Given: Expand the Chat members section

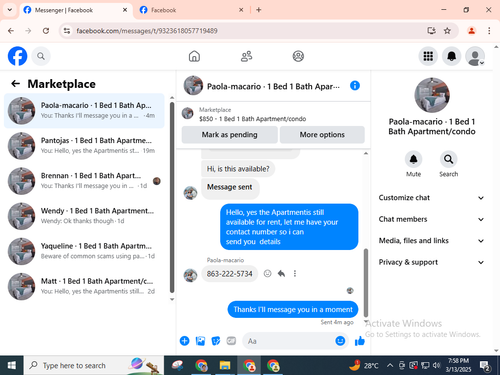Looking at the screenshot, I should click(431, 219).
